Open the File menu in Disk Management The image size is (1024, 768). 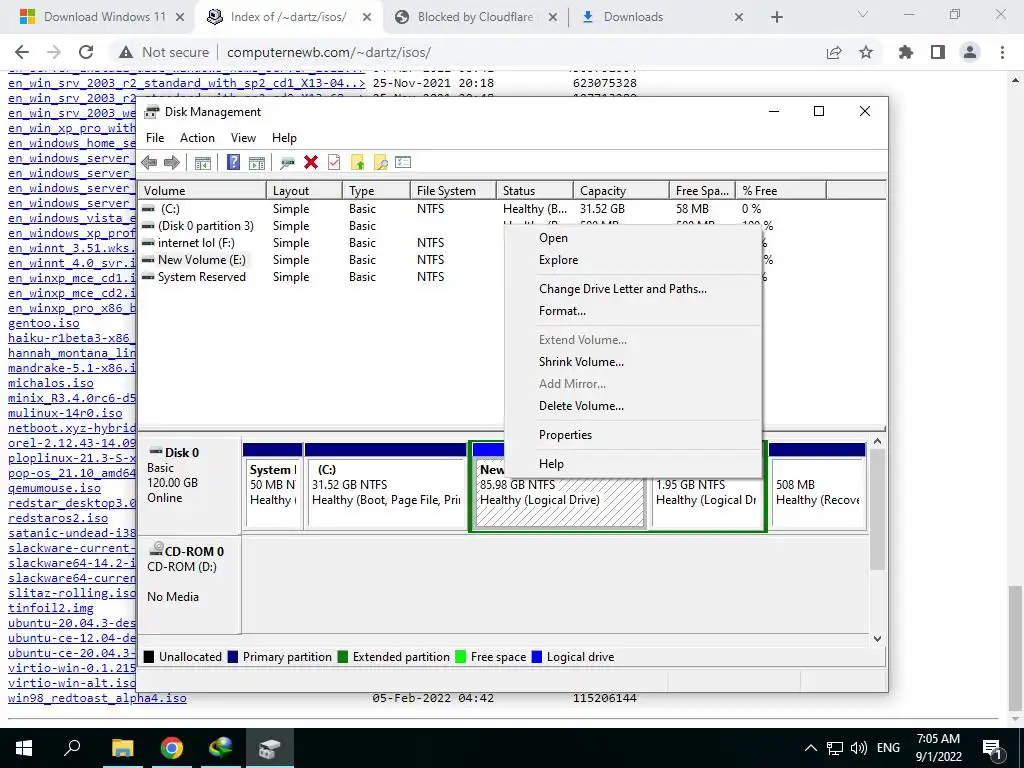click(155, 138)
